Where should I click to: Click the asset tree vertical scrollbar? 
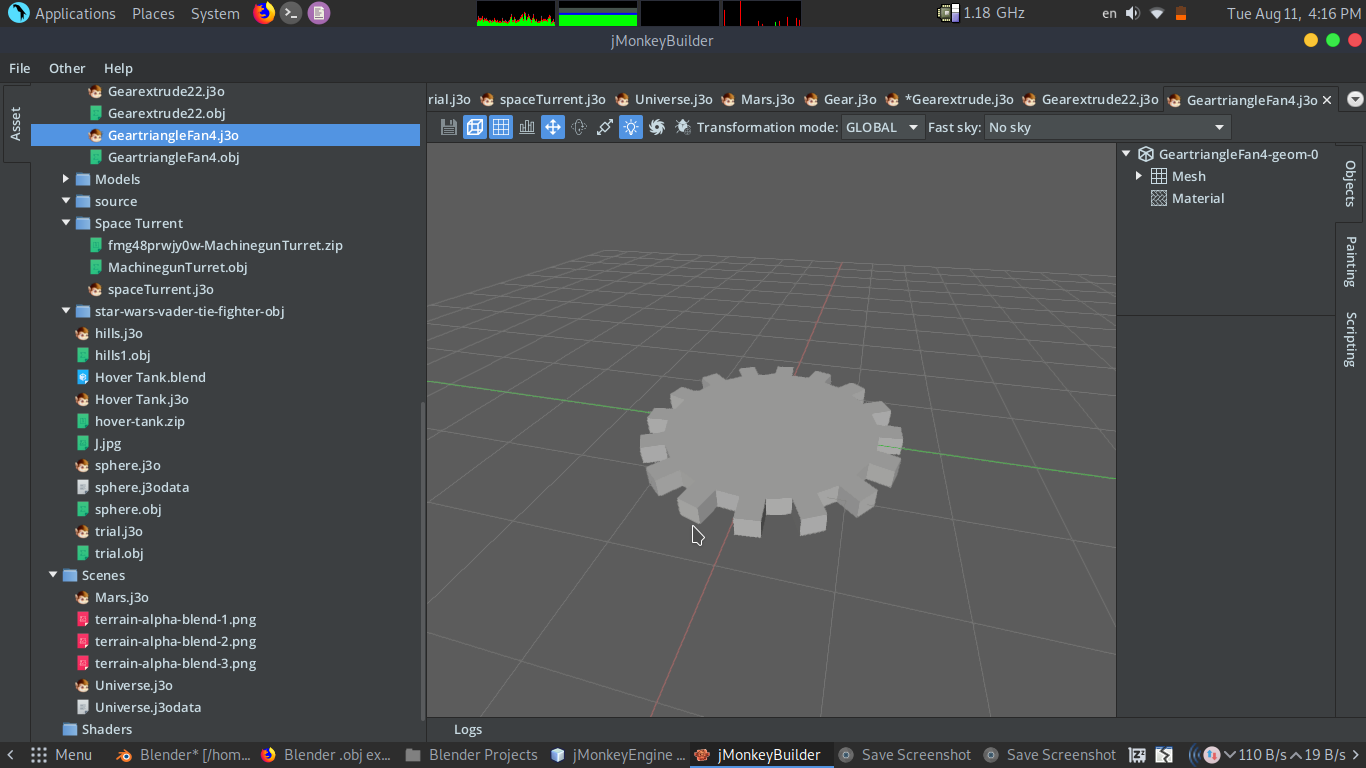[422, 560]
